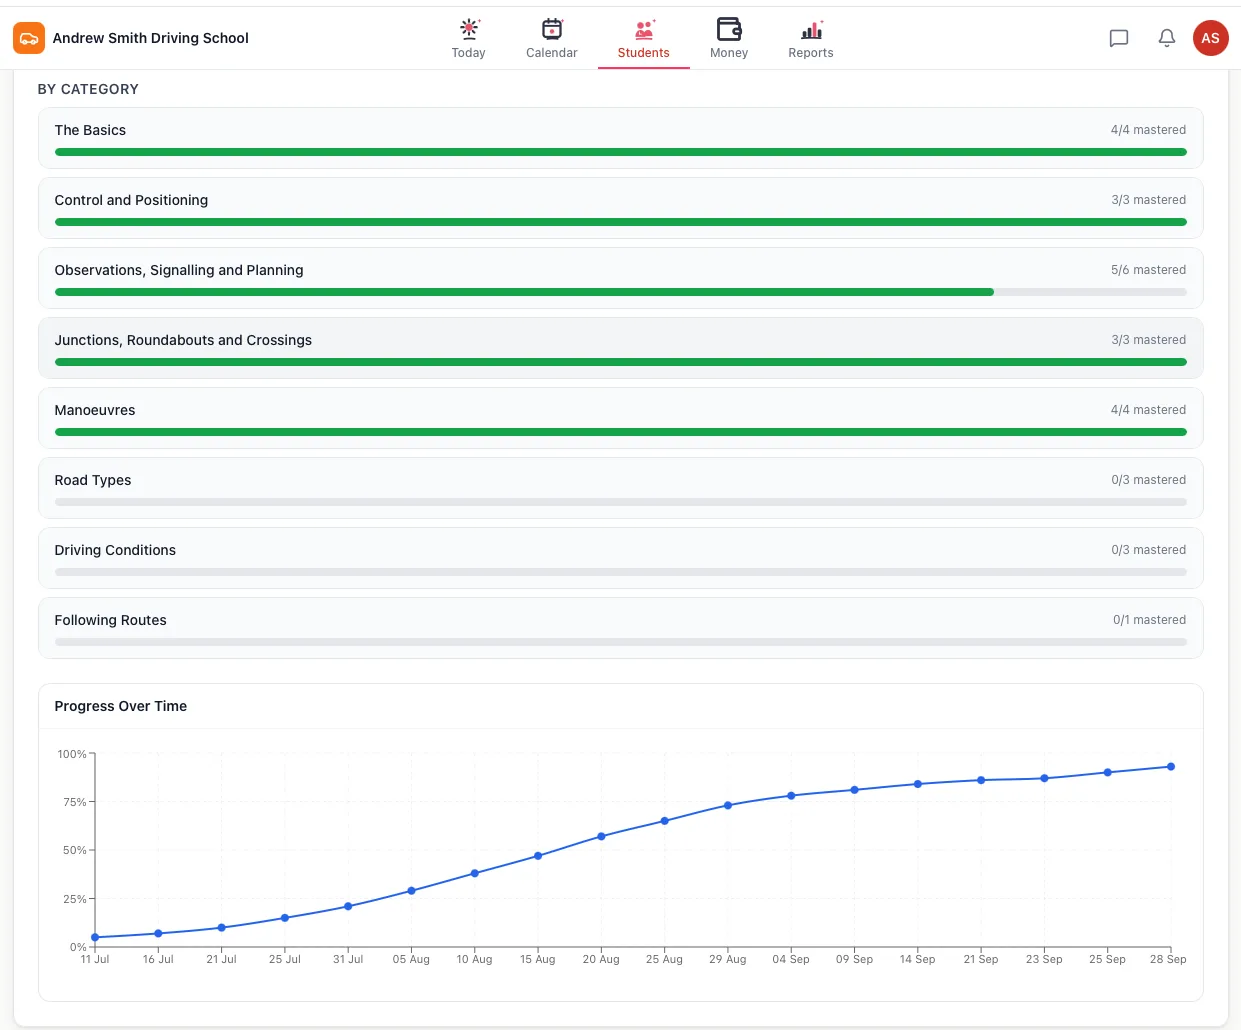The height and width of the screenshot is (1030, 1241).
Task: Click the 0/1 mastered label
Action: tap(1149, 620)
